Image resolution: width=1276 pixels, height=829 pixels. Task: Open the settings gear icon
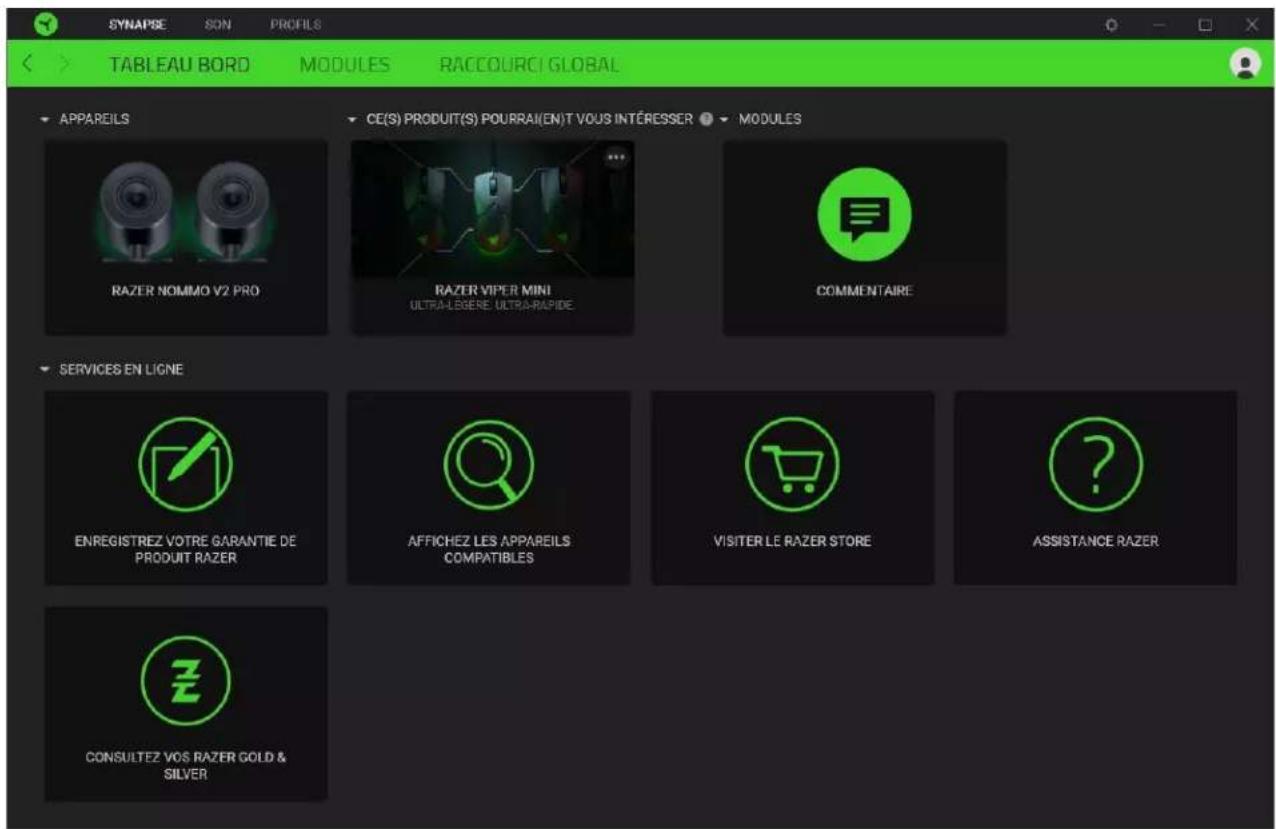(1111, 24)
